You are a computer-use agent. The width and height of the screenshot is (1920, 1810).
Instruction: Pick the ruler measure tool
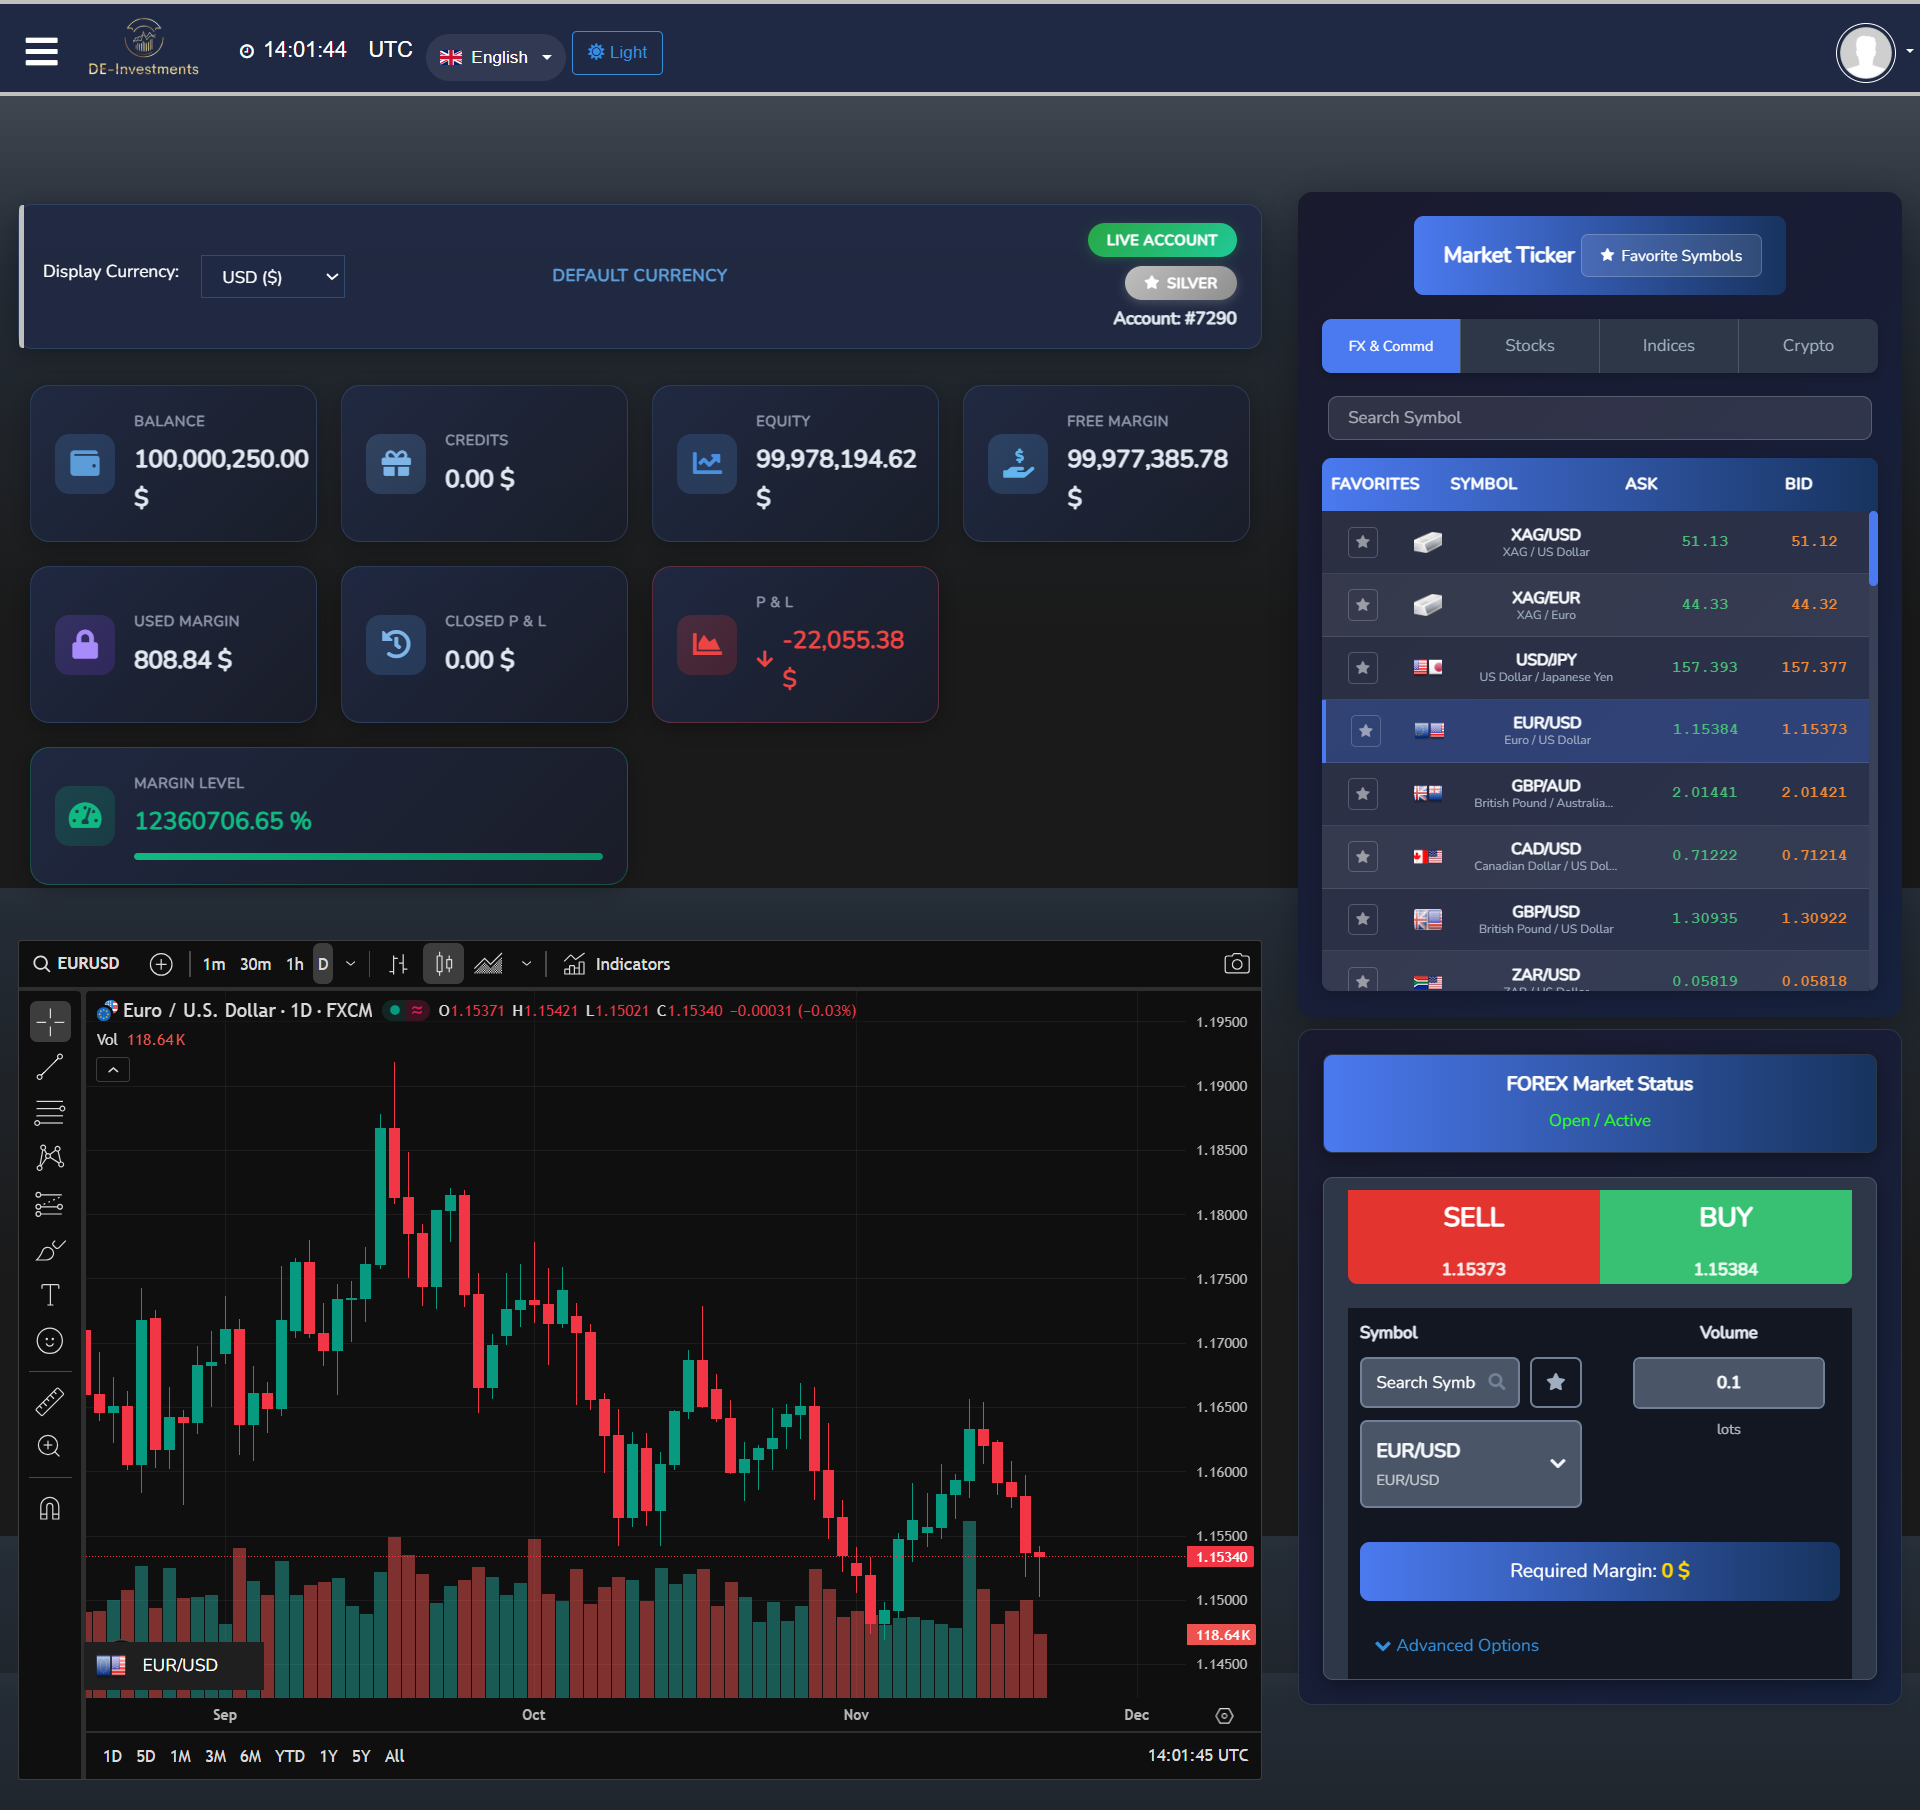(49, 1401)
